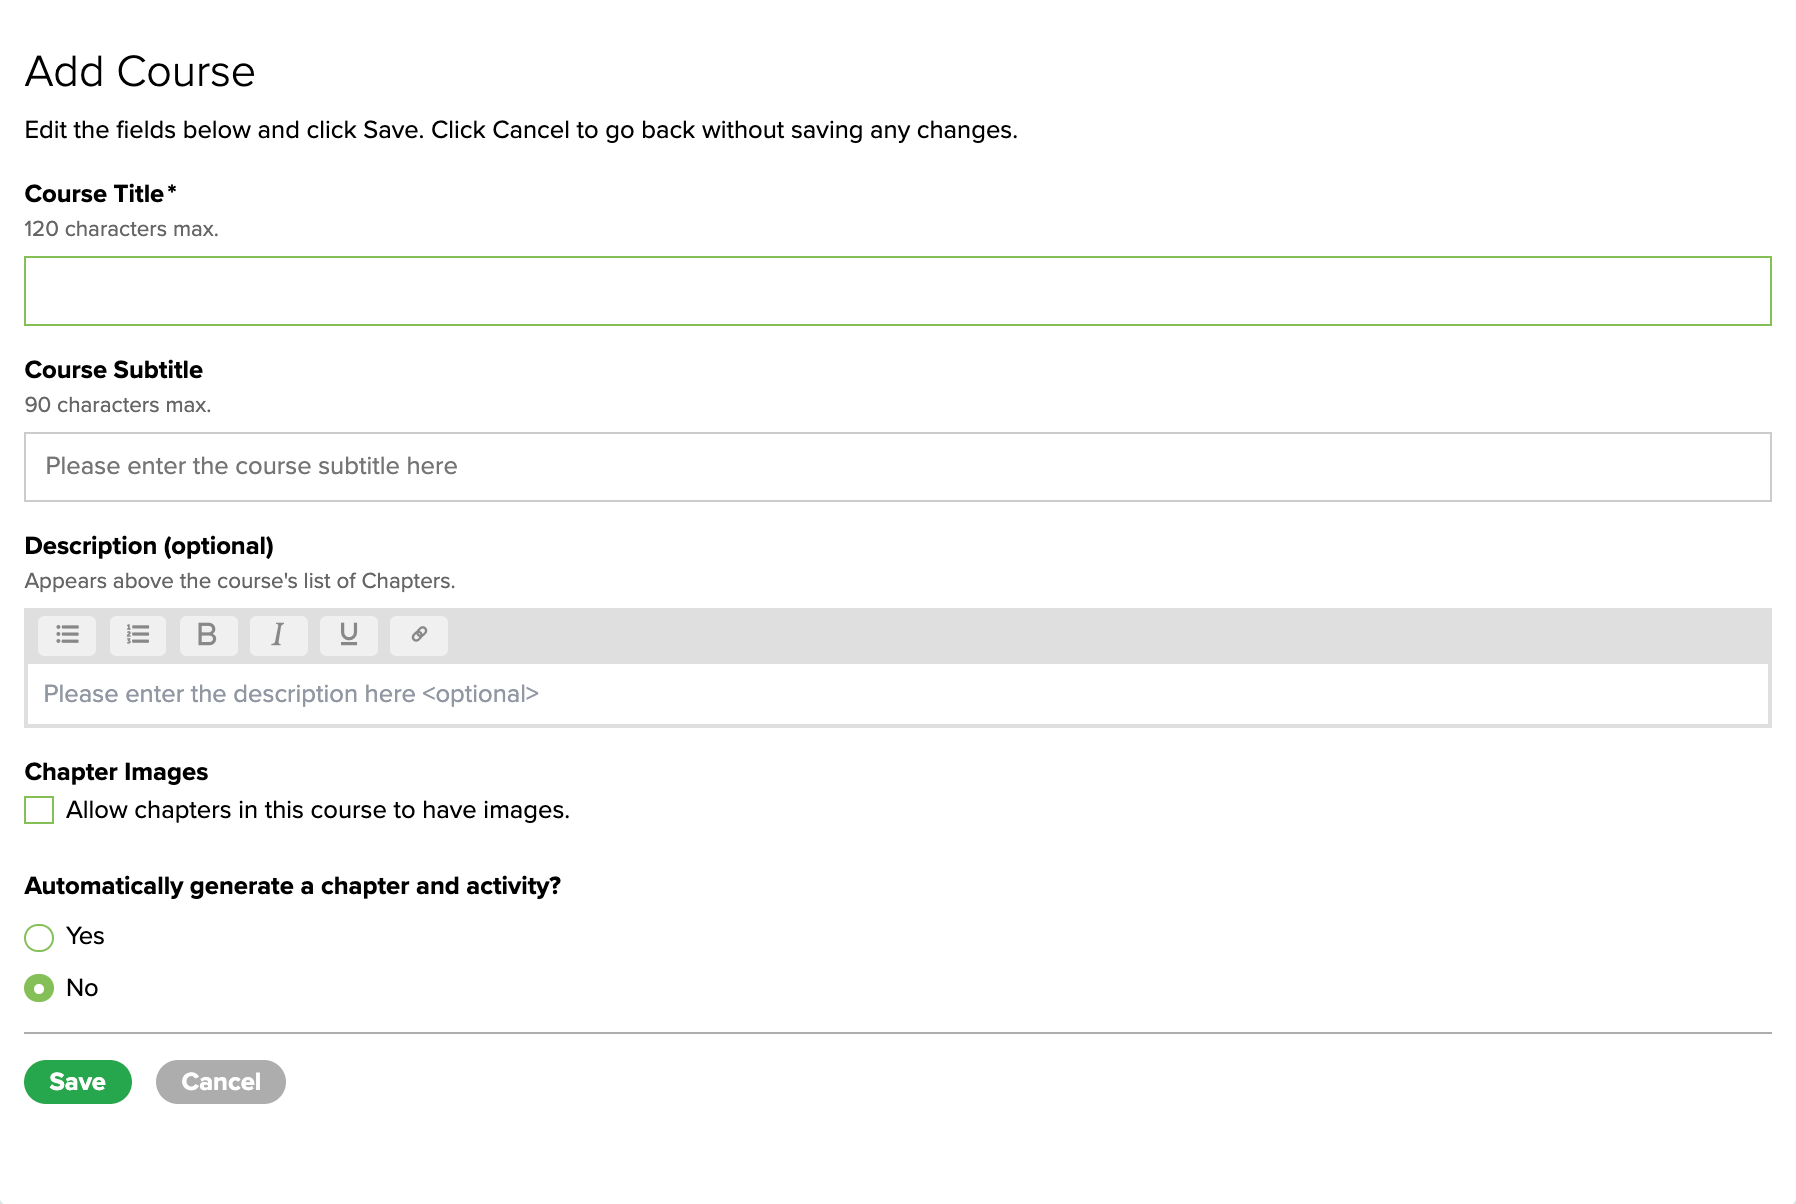Select the Yes radio button
Image resolution: width=1796 pixels, height=1204 pixels.
[x=39, y=937]
